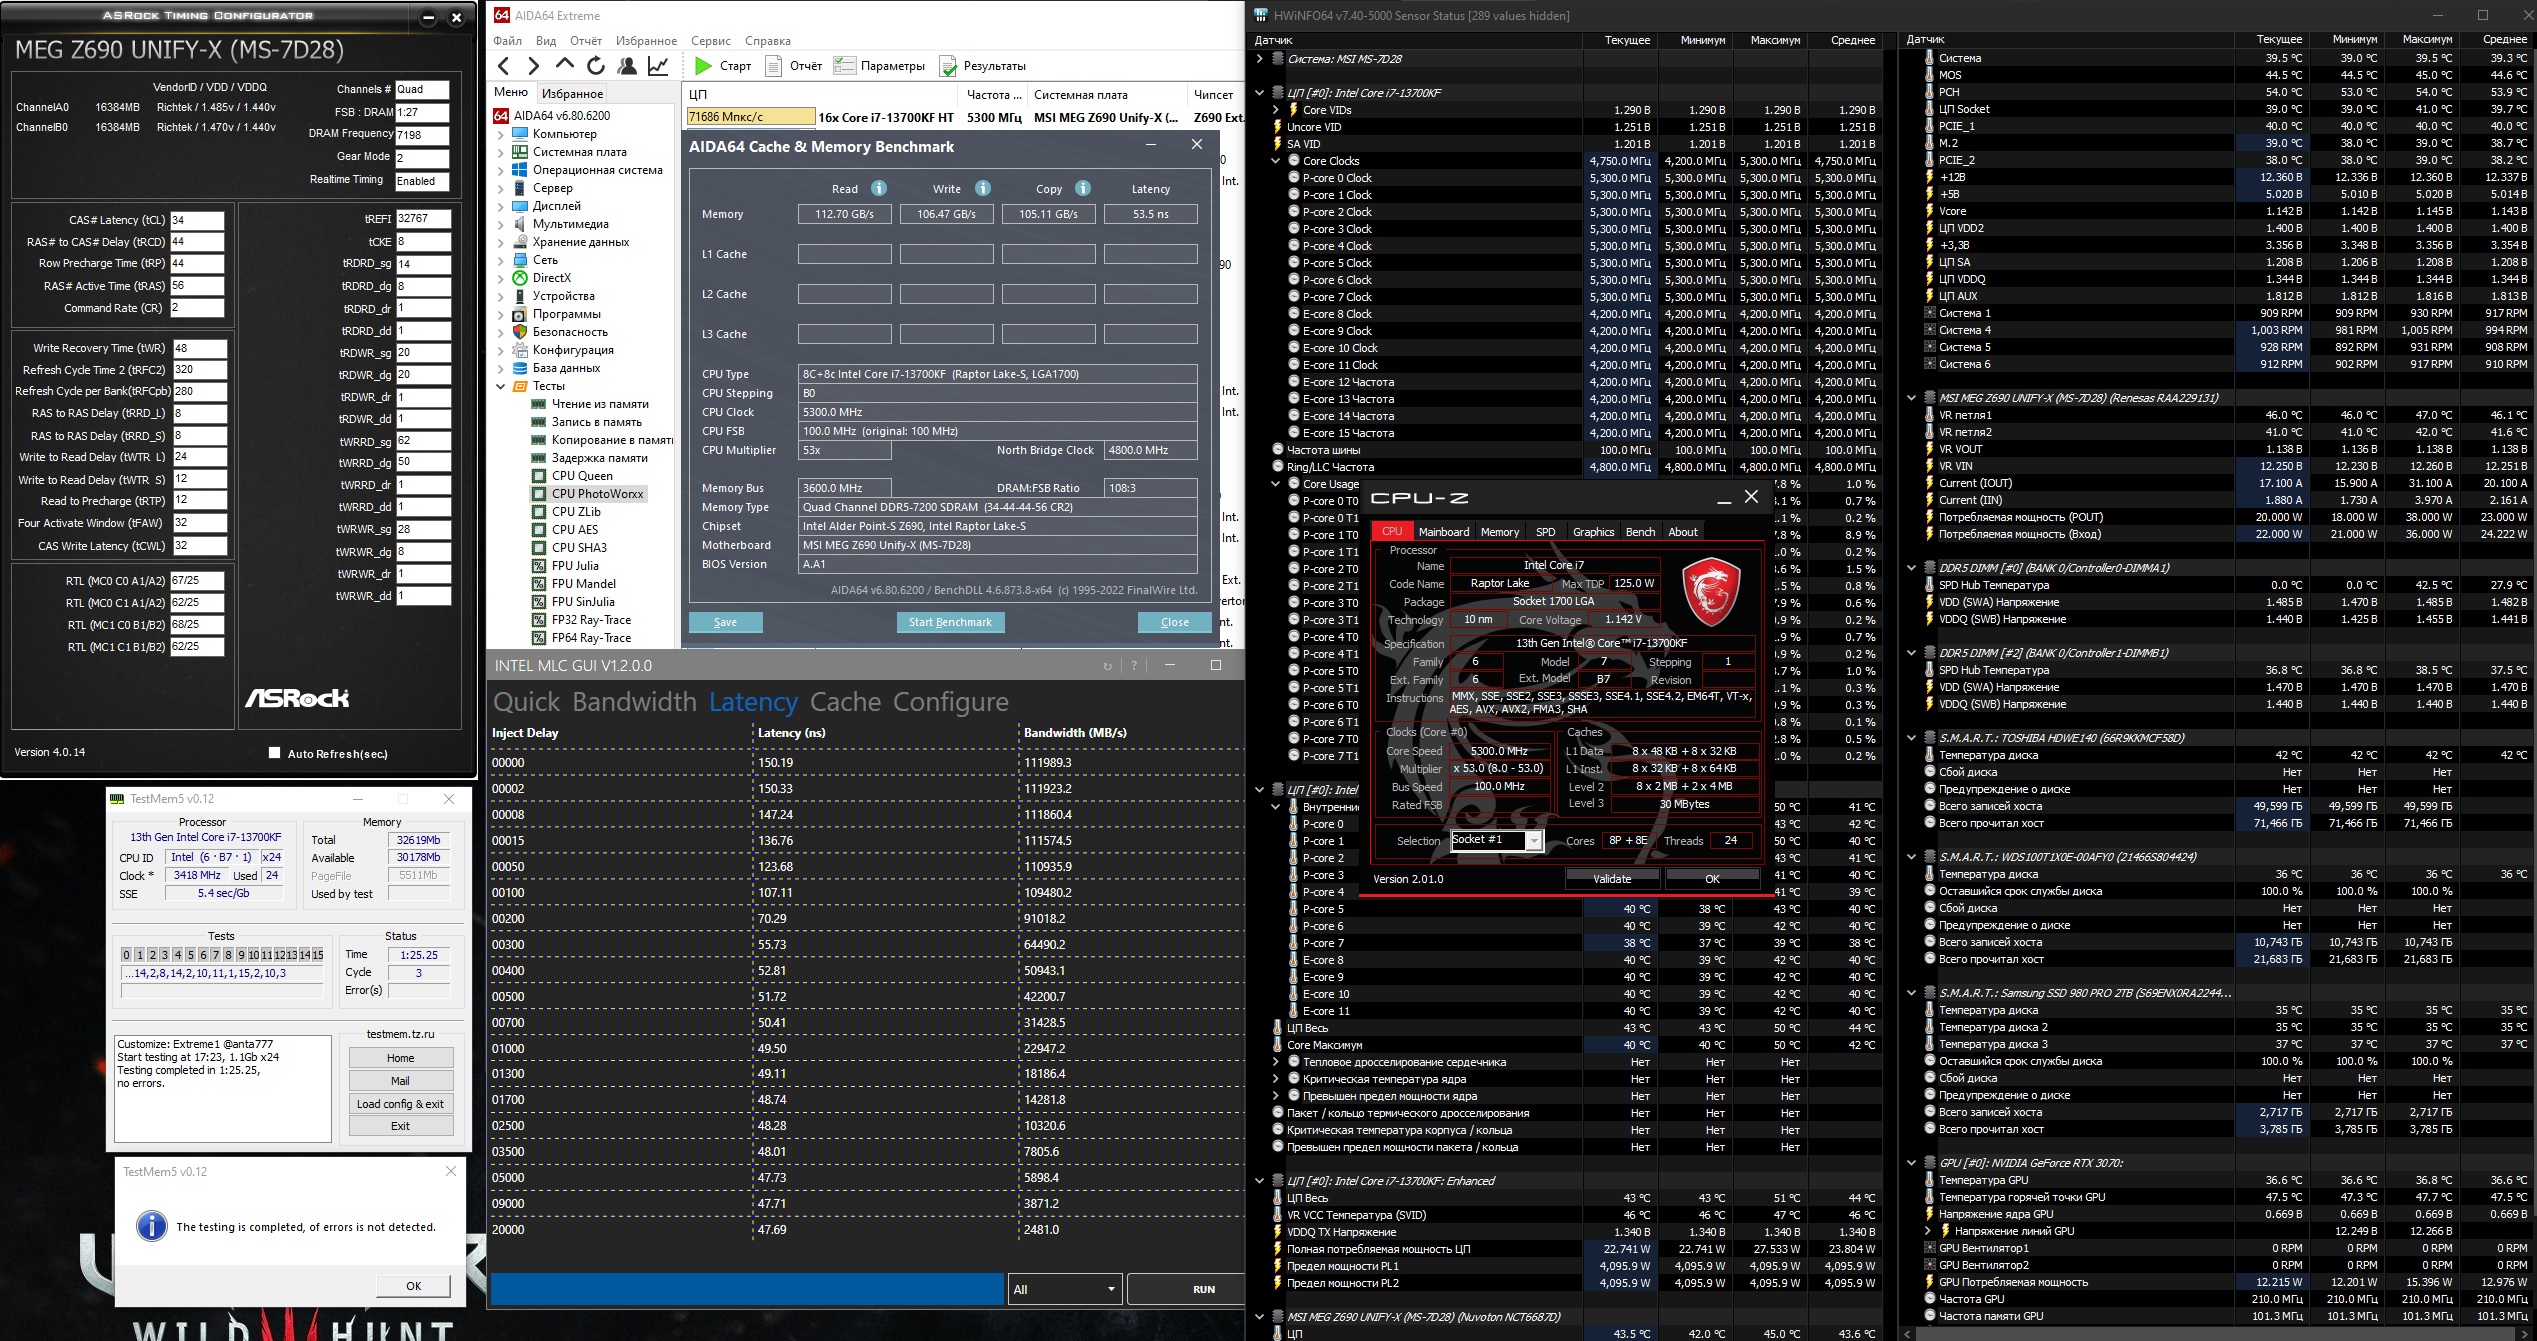The height and width of the screenshot is (1341, 2537).
Task: Click the blue progress bar in Intel MLC
Action: [x=746, y=1289]
